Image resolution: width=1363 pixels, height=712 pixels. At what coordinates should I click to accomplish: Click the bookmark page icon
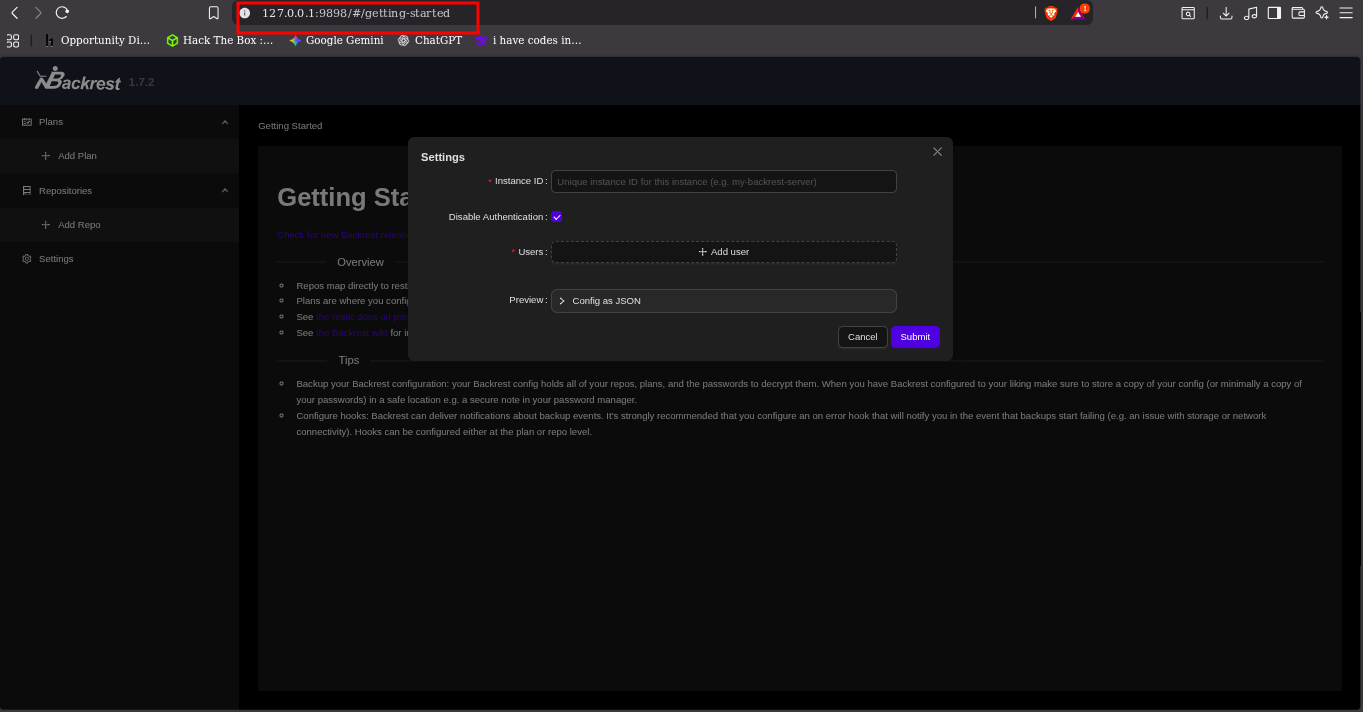pyautogui.click(x=213, y=13)
